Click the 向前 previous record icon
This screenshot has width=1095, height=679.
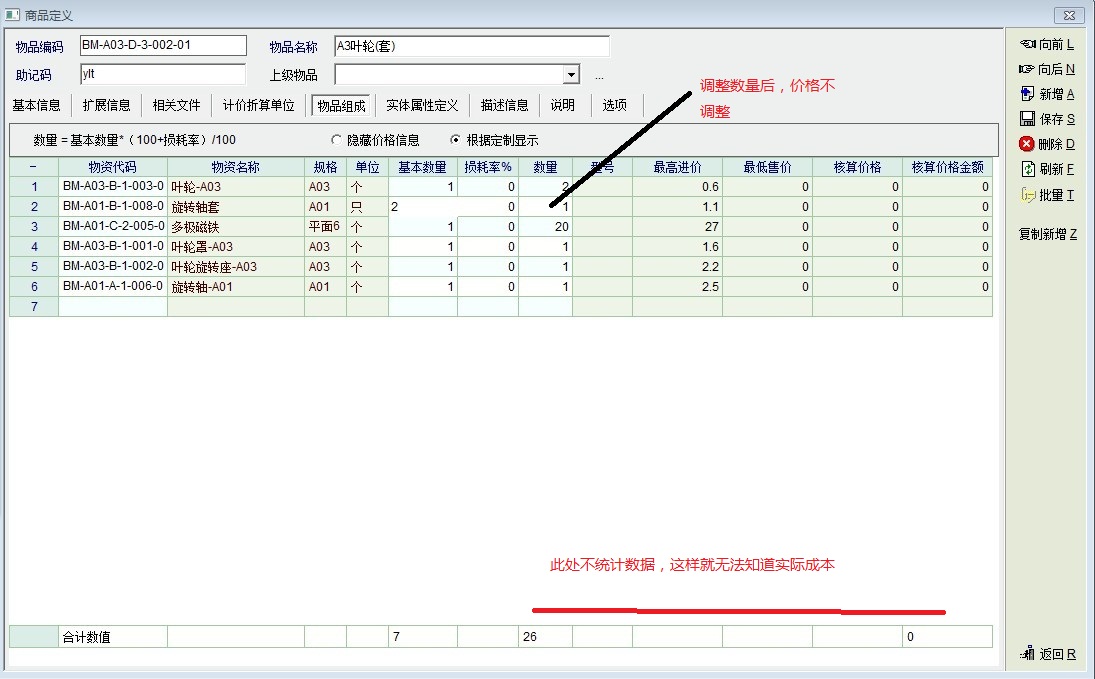pos(1026,44)
